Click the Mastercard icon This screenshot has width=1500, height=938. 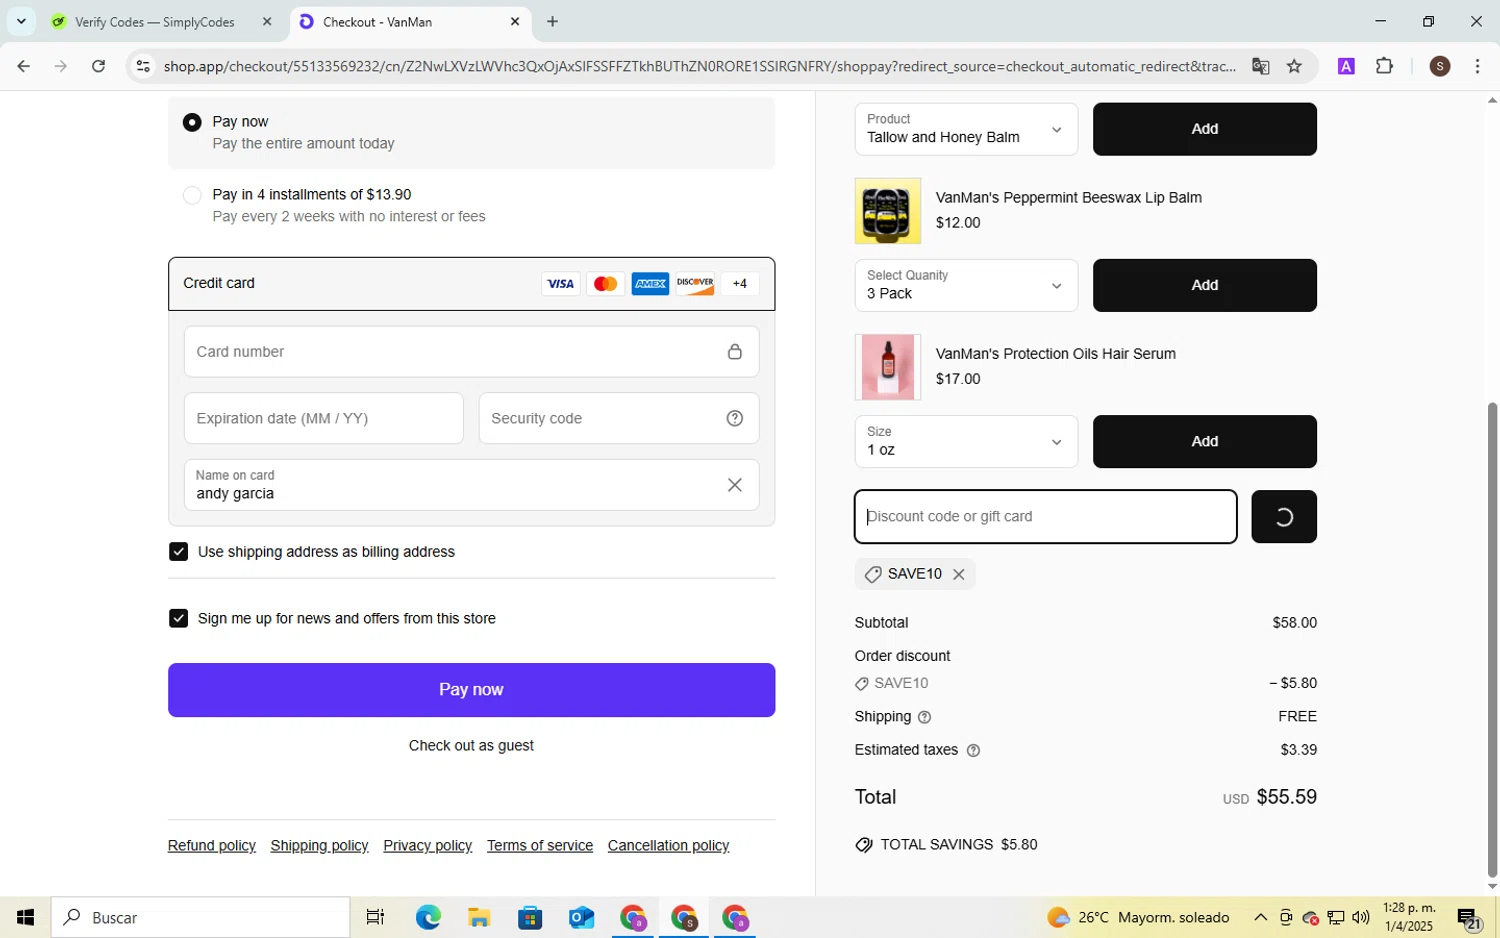[605, 284]
